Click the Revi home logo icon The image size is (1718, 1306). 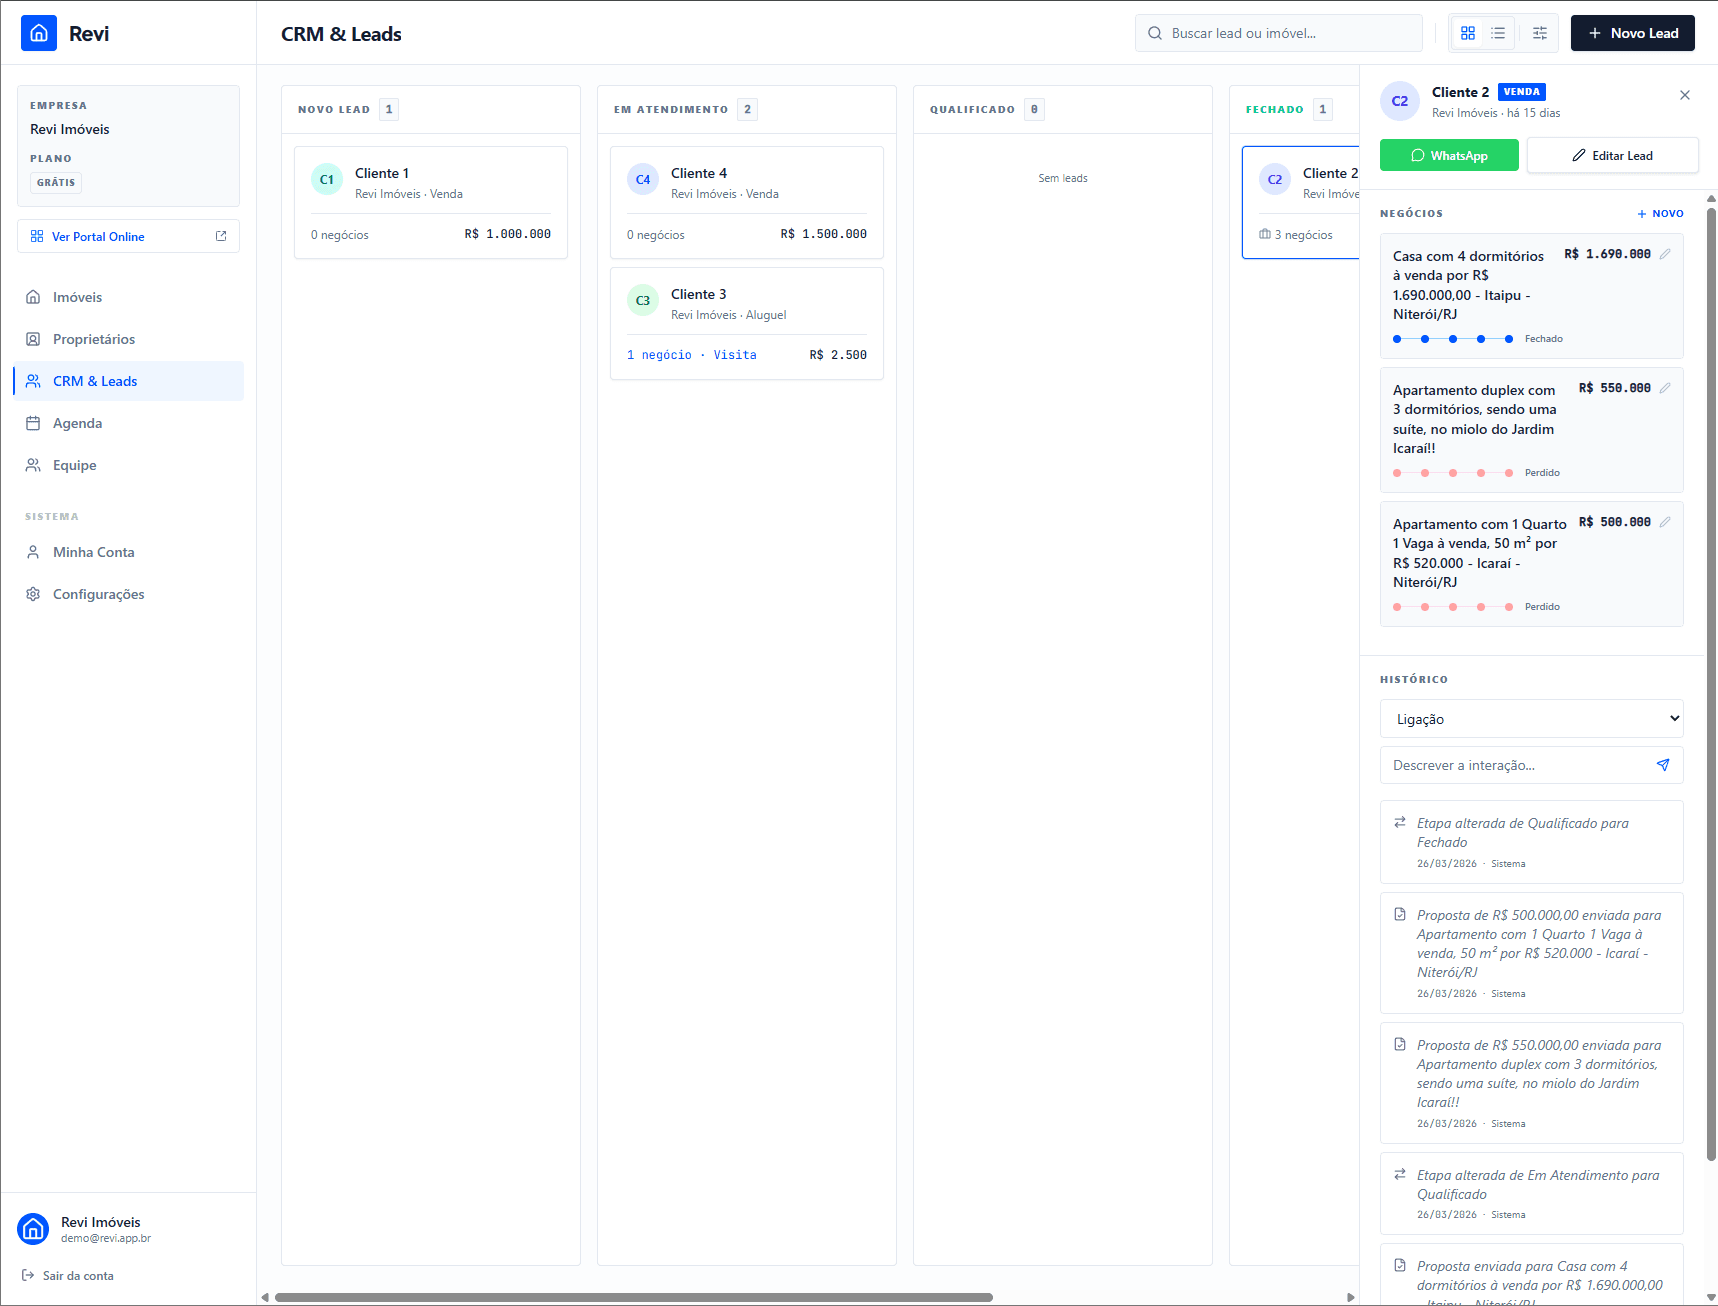tap(39, 33)
